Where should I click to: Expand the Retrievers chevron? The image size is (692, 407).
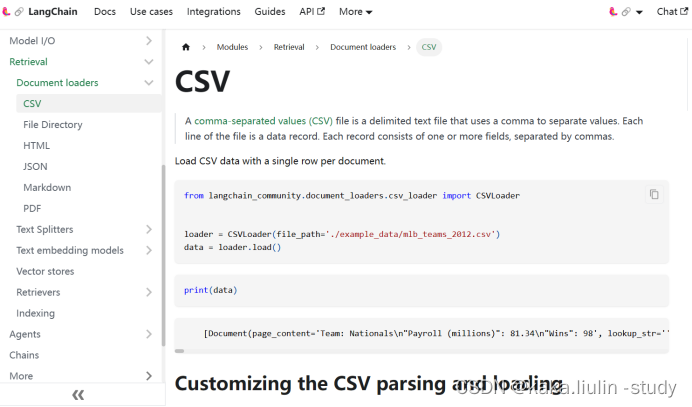[149, 292]
